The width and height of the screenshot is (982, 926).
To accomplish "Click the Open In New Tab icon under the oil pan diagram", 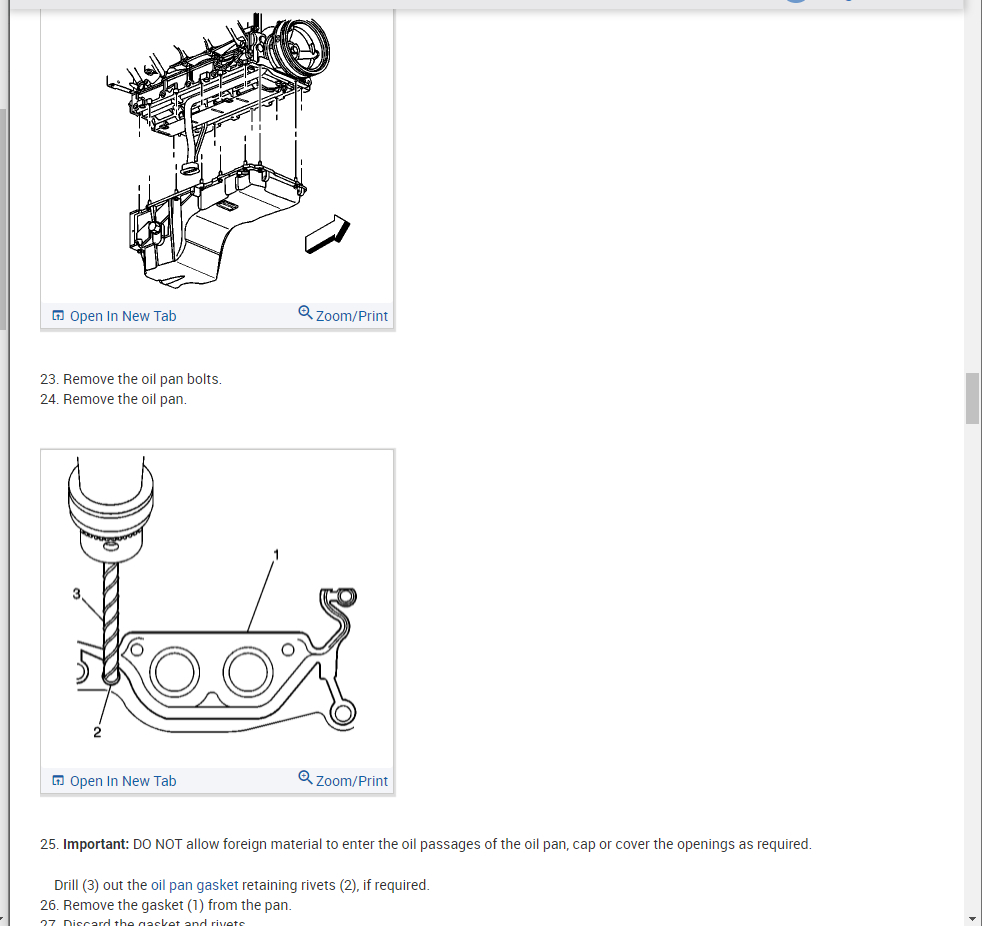I will click(58, 316).
